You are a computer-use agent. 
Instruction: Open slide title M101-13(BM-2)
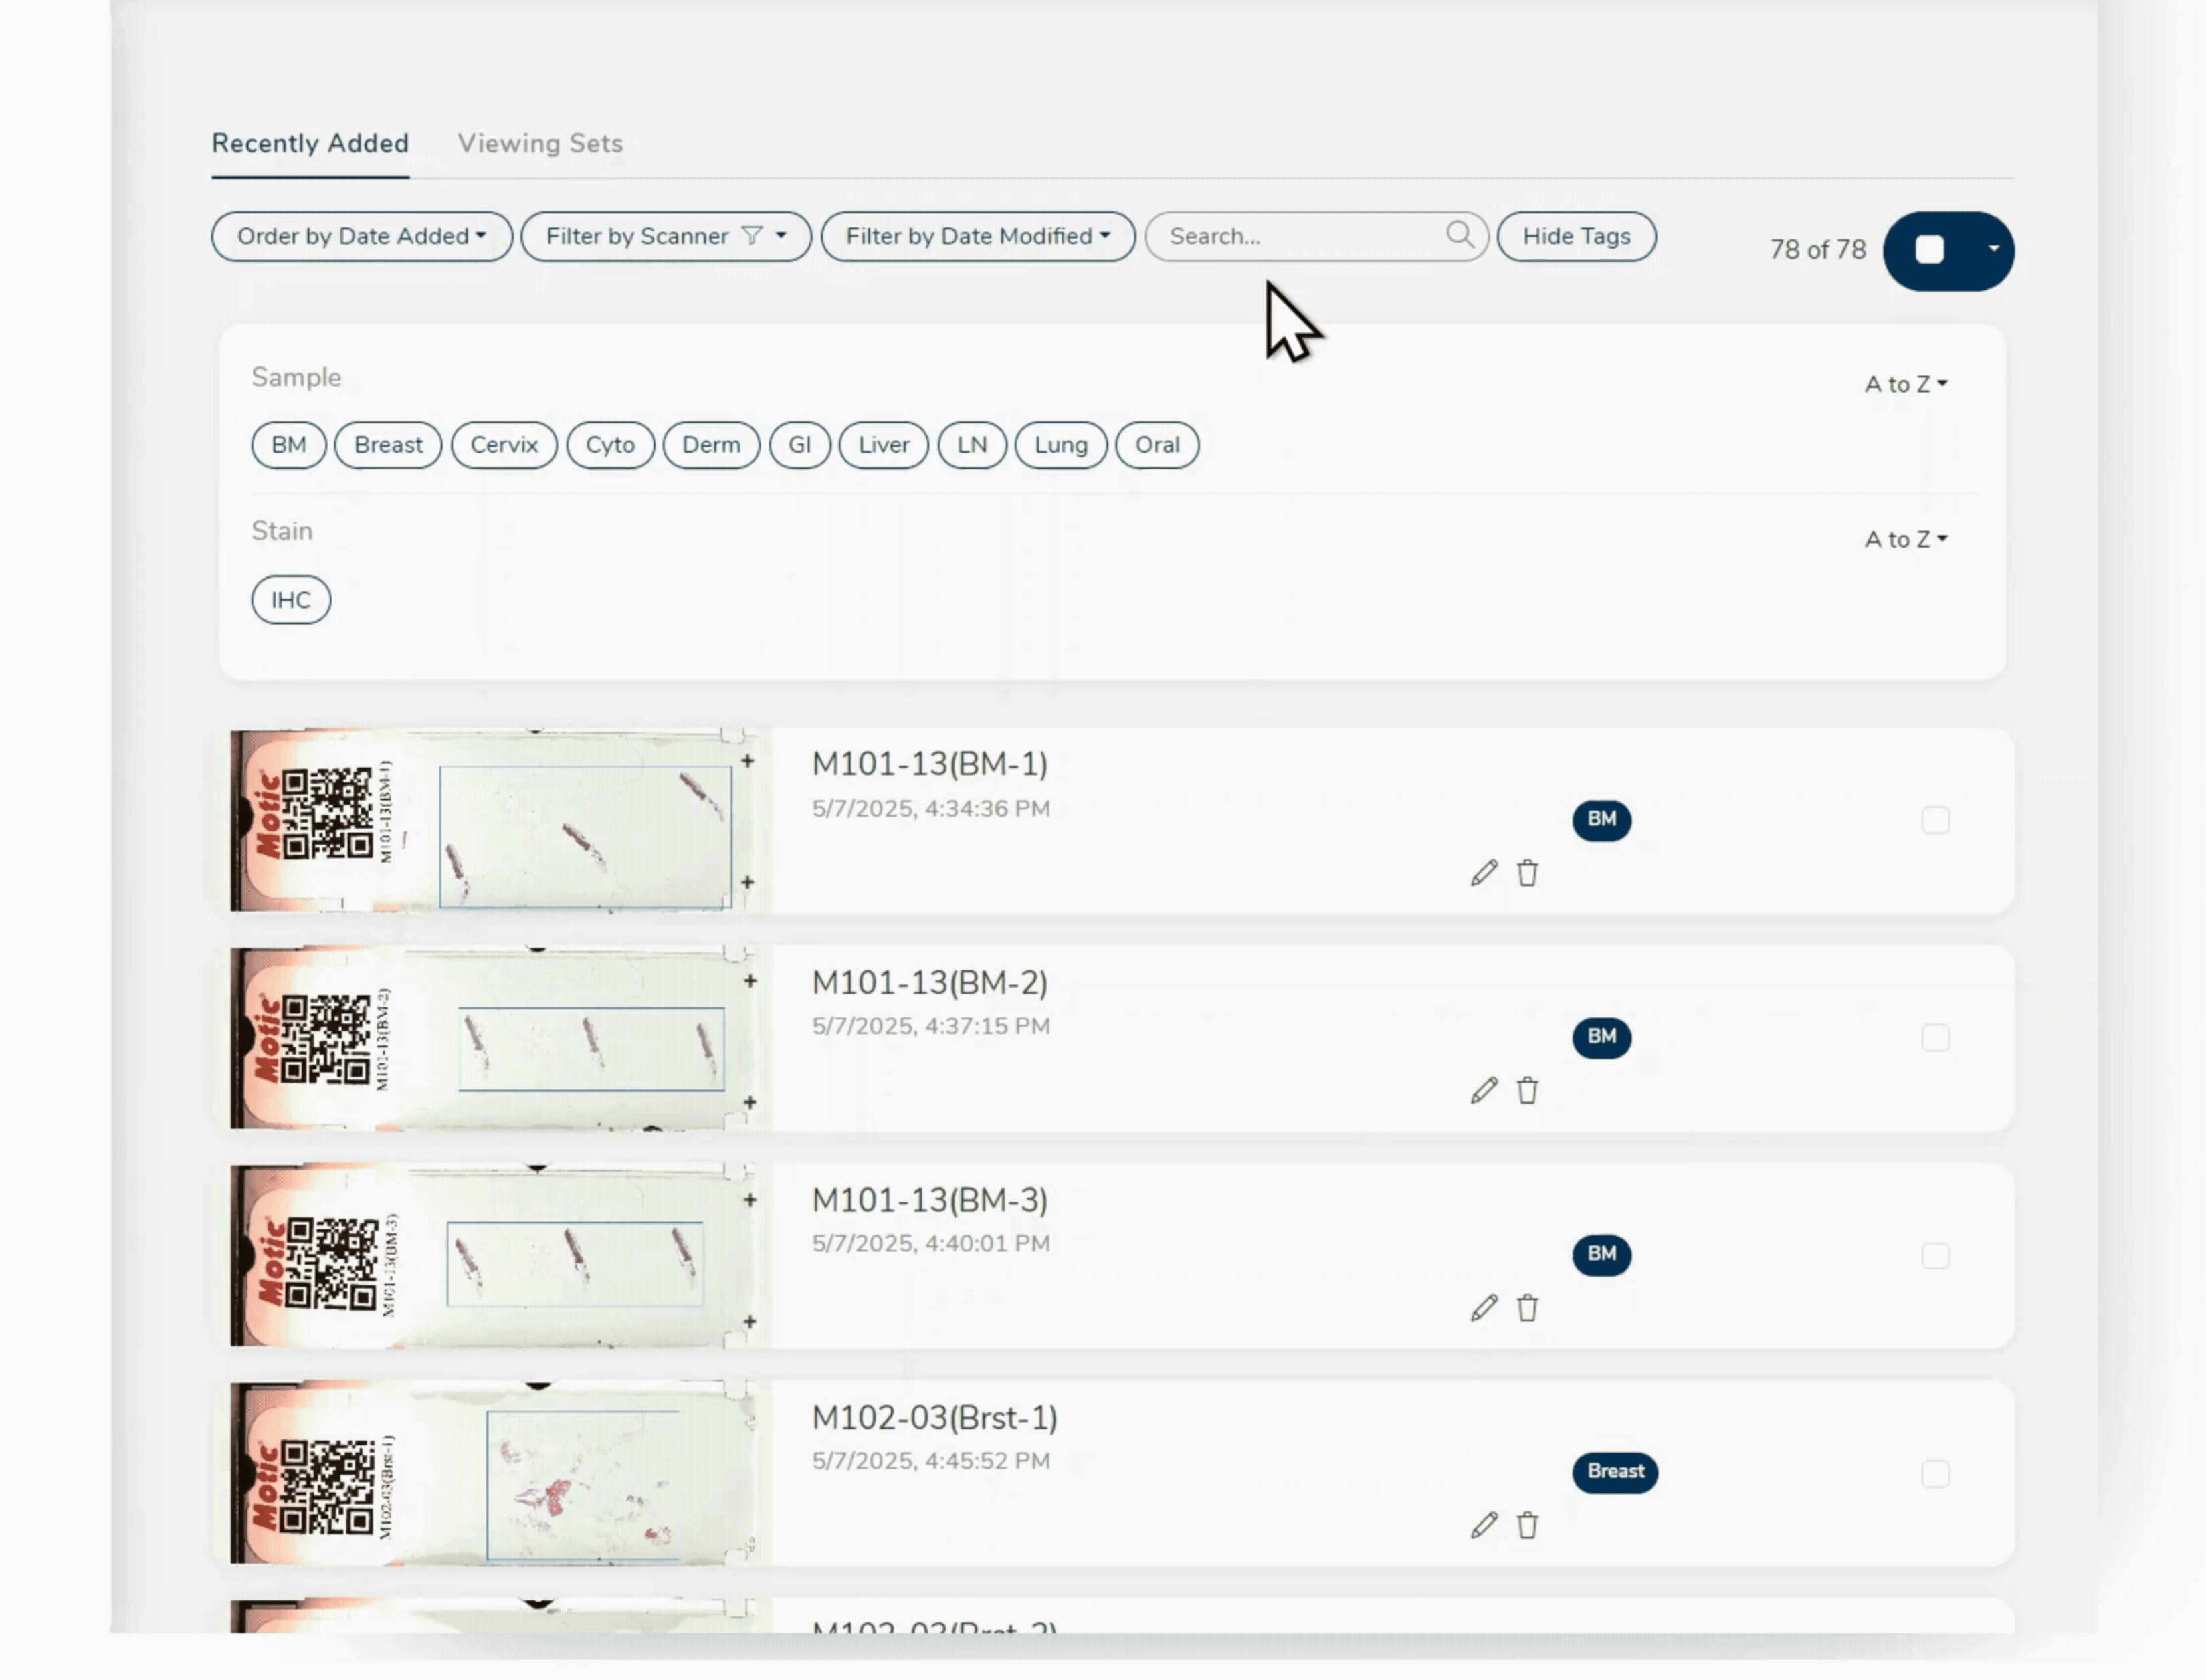tap(930, 983)
